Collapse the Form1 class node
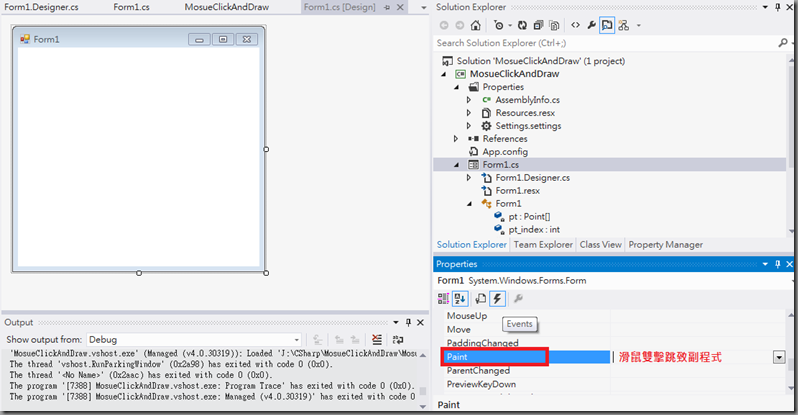Viewport: 798px width, 415px height. coord(469,204)
